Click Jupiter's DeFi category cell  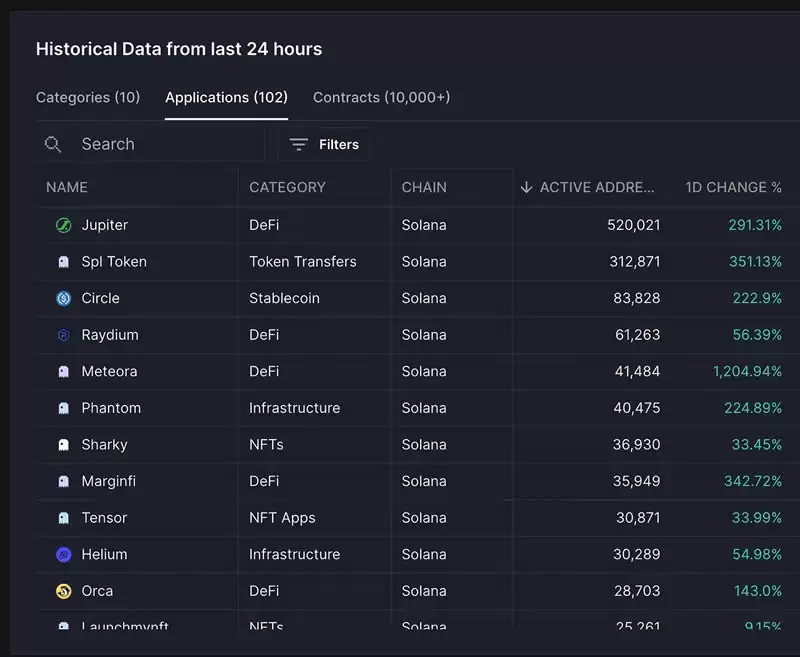click(x=264, y=225)
